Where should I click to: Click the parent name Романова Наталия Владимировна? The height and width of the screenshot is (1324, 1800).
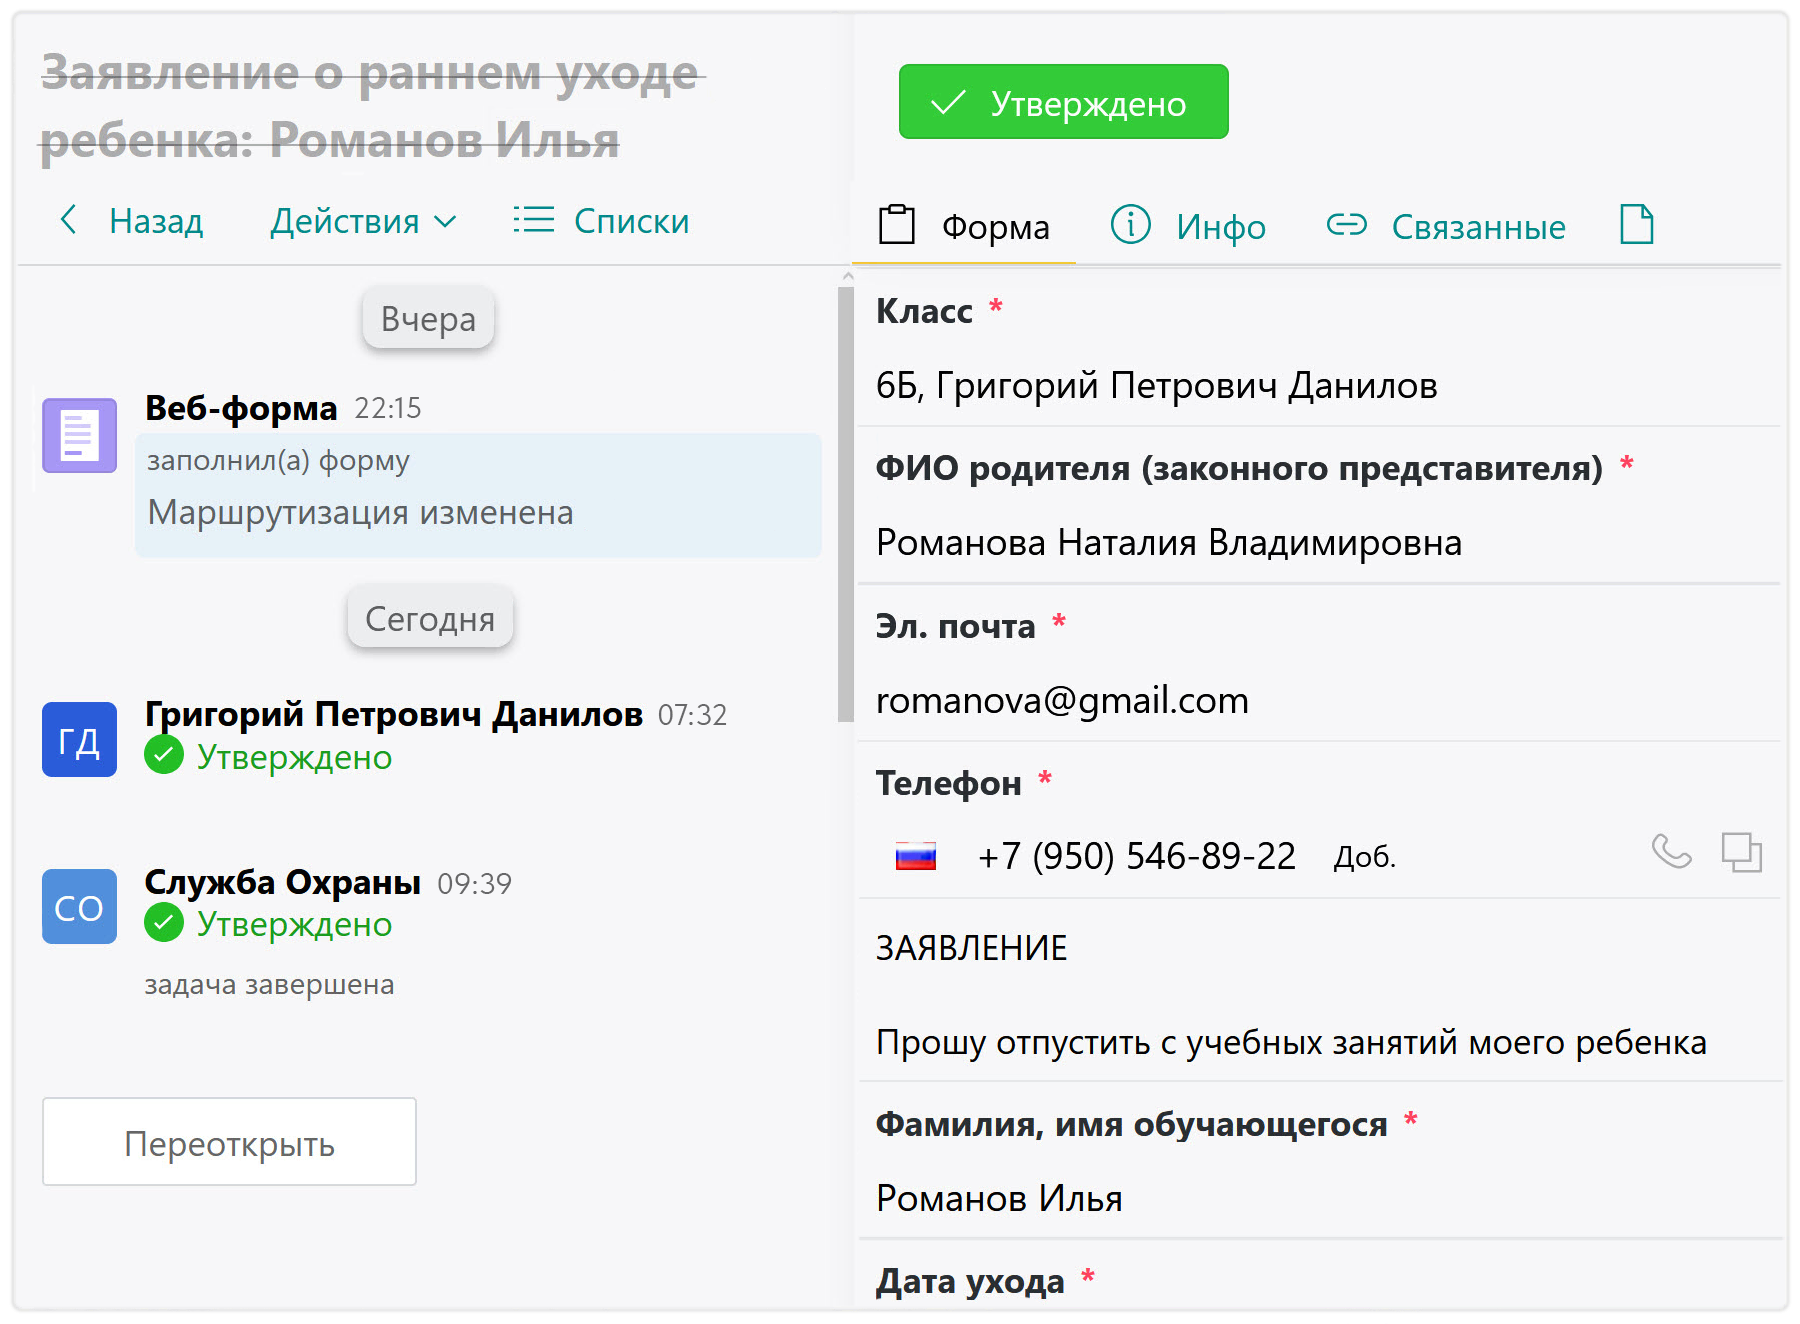click(x=1169, y=542)
